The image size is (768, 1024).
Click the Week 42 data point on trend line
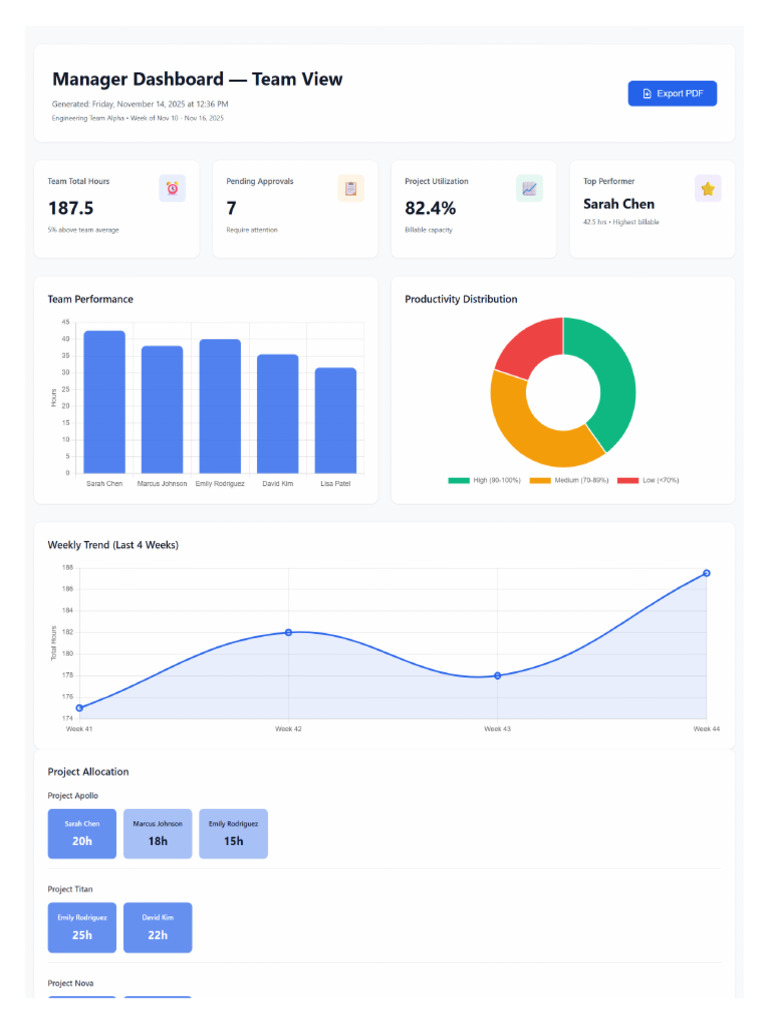point(289,632)
